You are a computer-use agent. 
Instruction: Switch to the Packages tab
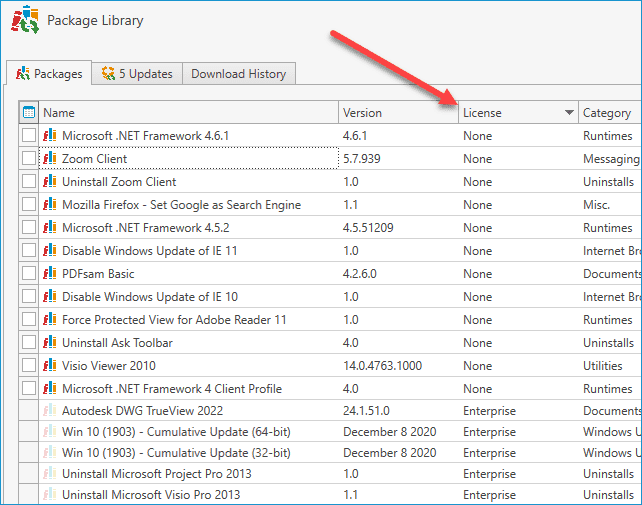click(x=49, y=74)
